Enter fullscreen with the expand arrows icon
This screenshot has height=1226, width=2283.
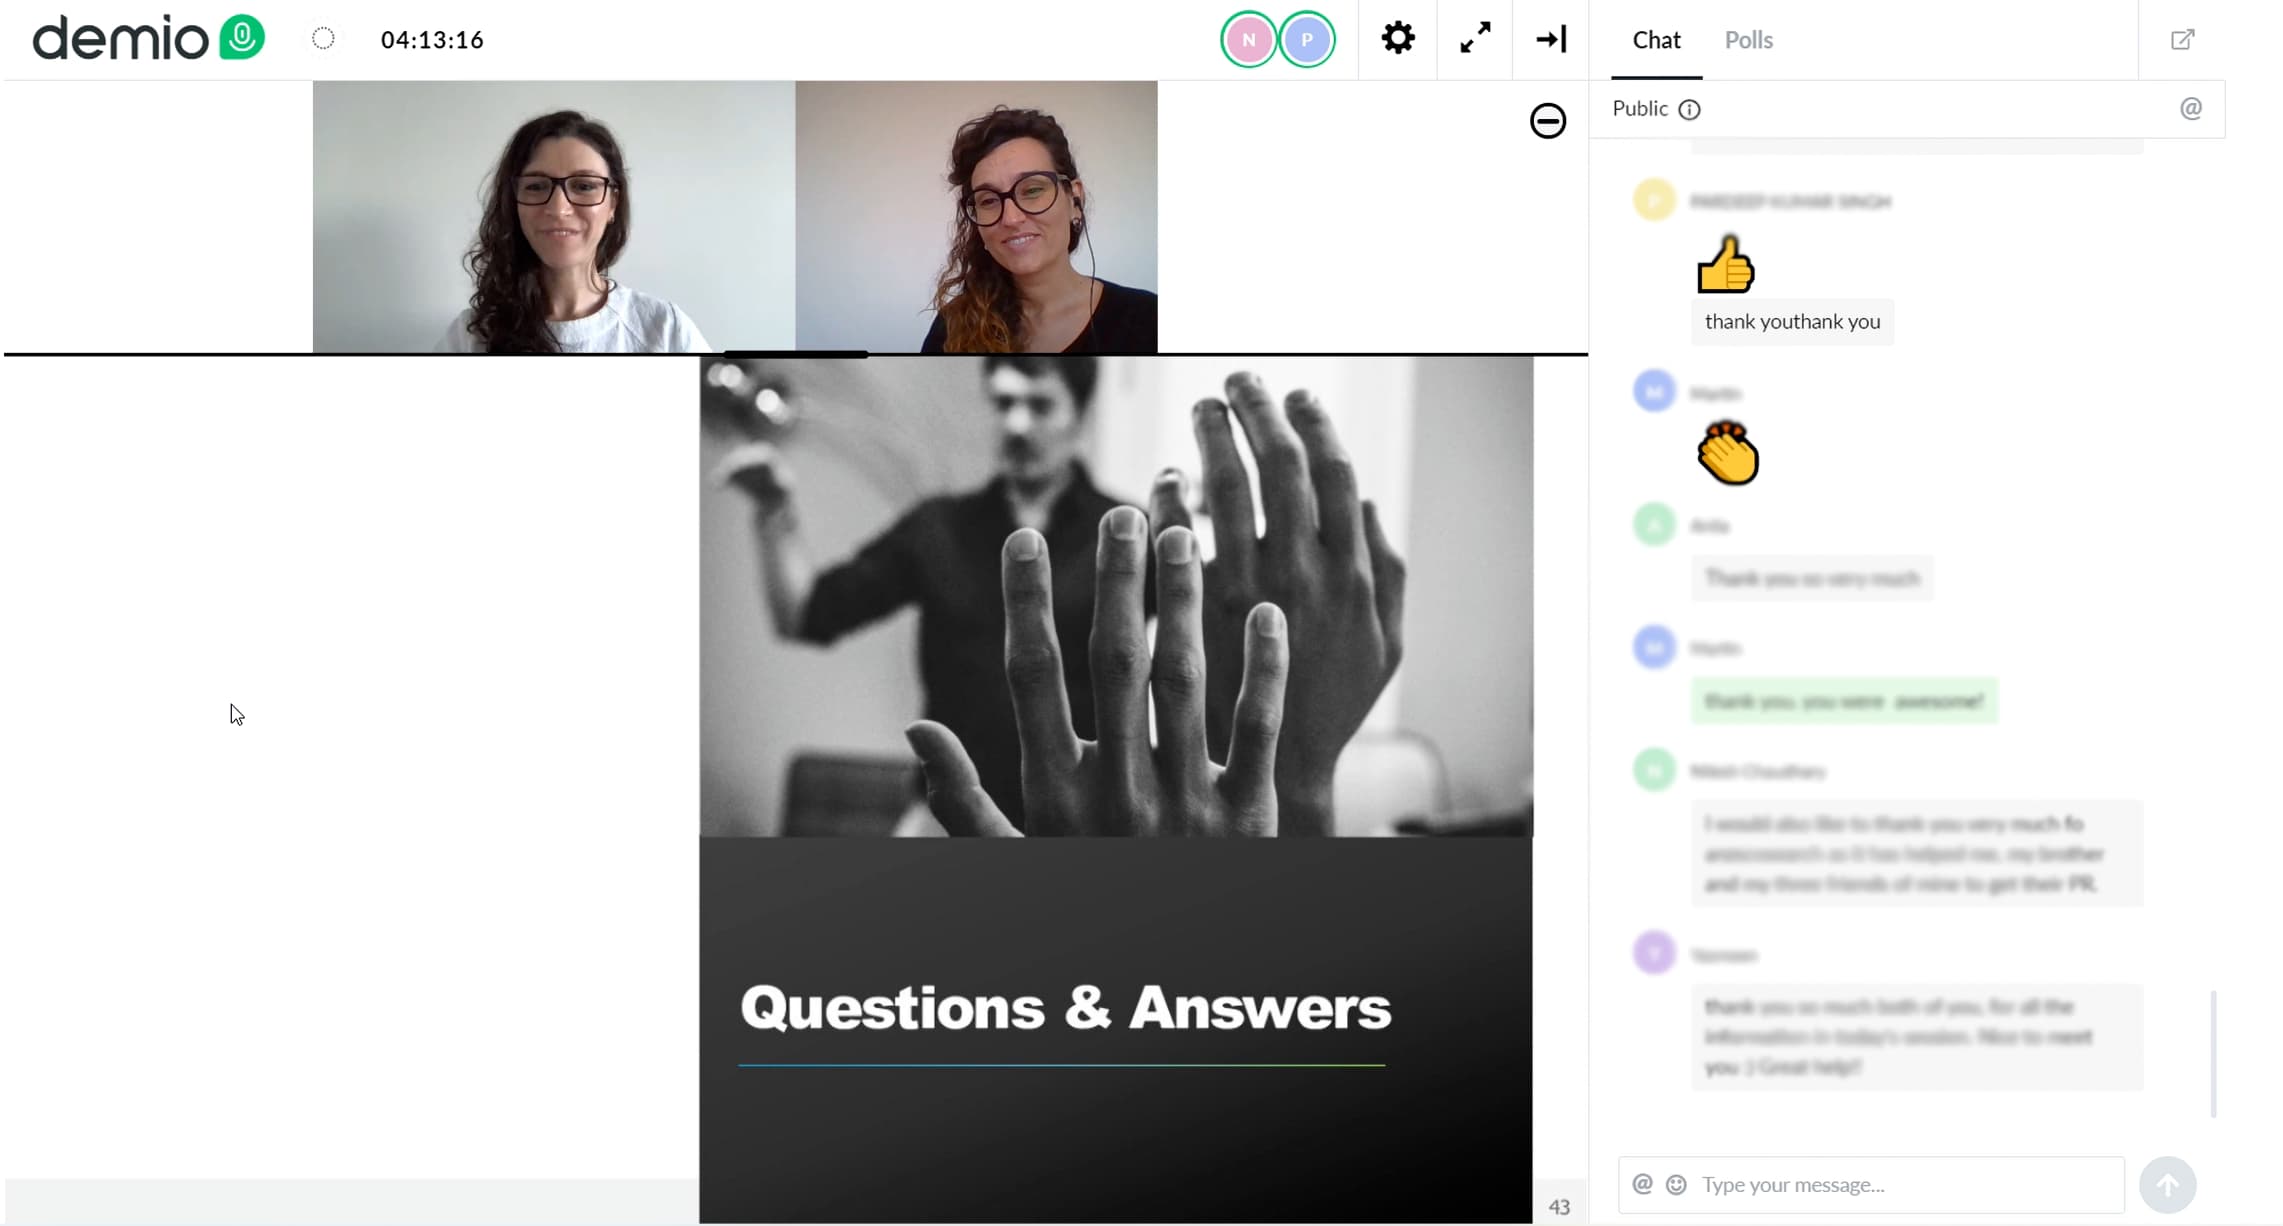click(1475, 39)
